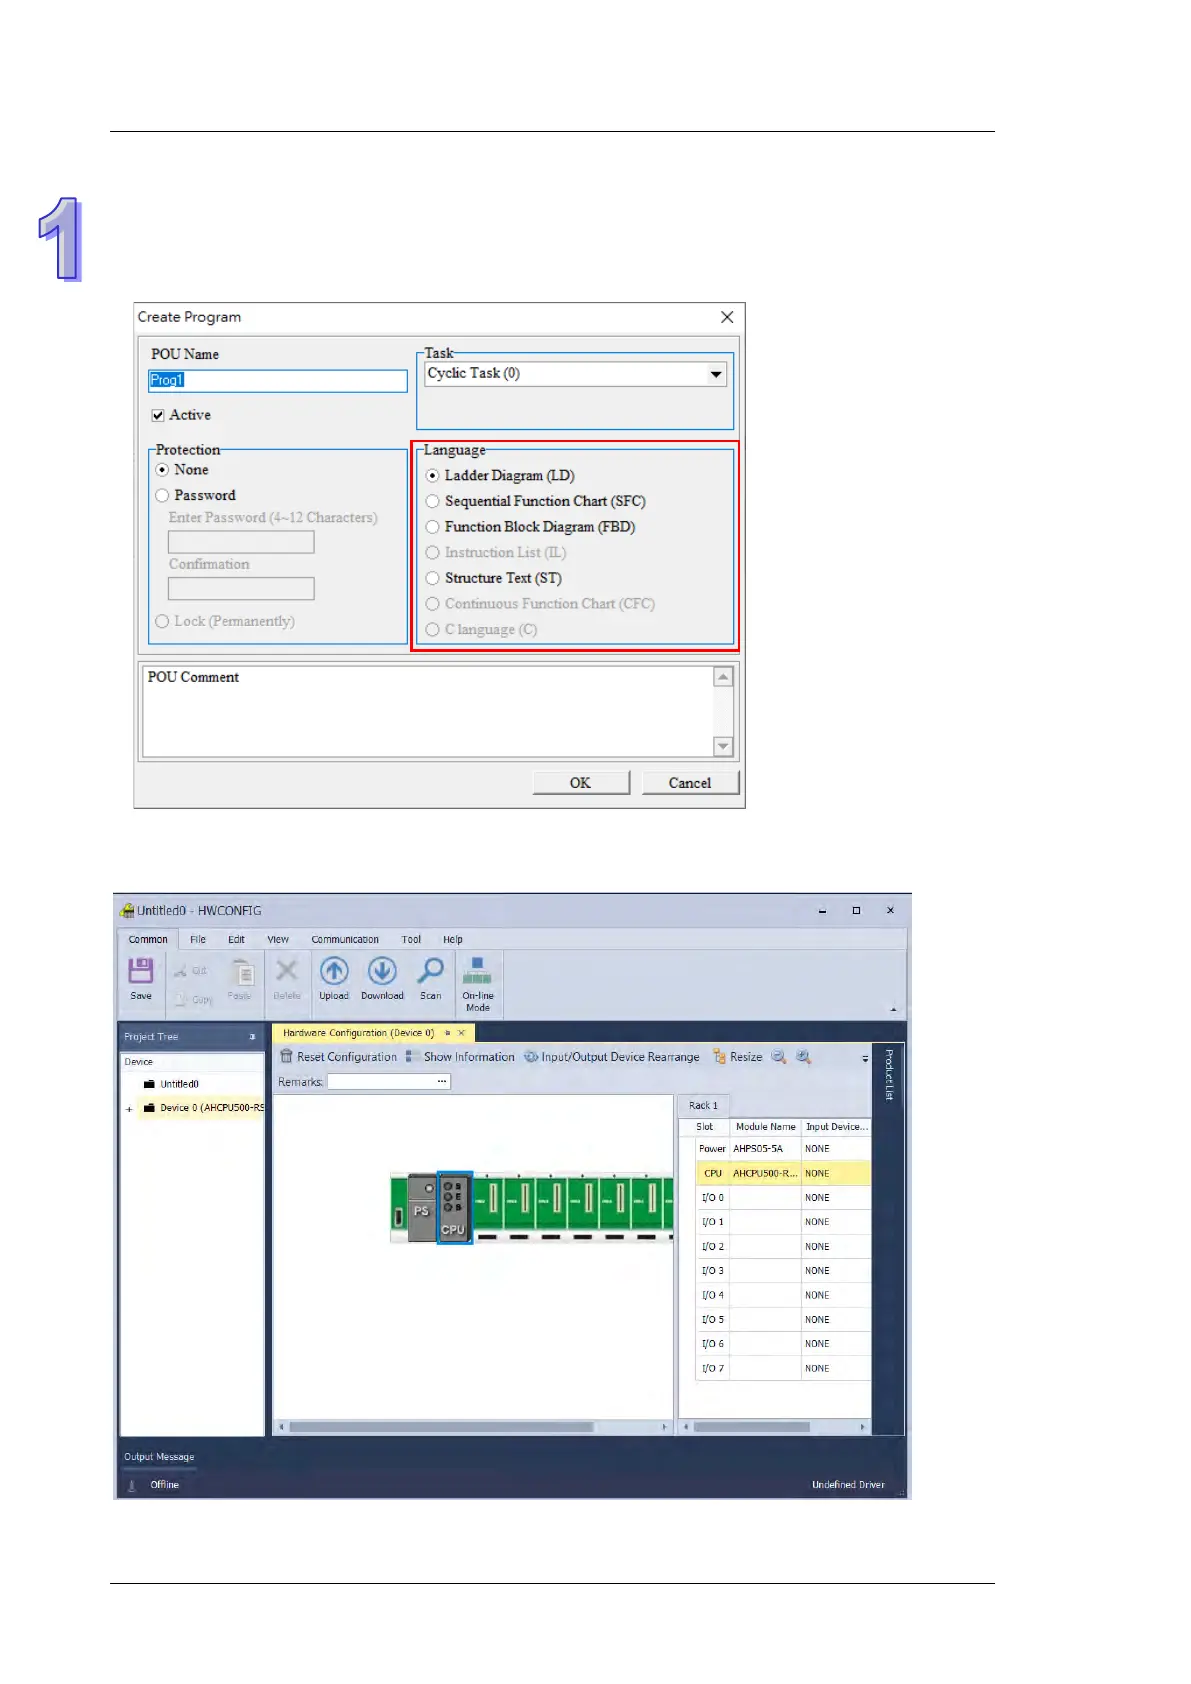This screenshot has width=1191, height=1684.
Task: Select None protection option
Action: [162, 470]
